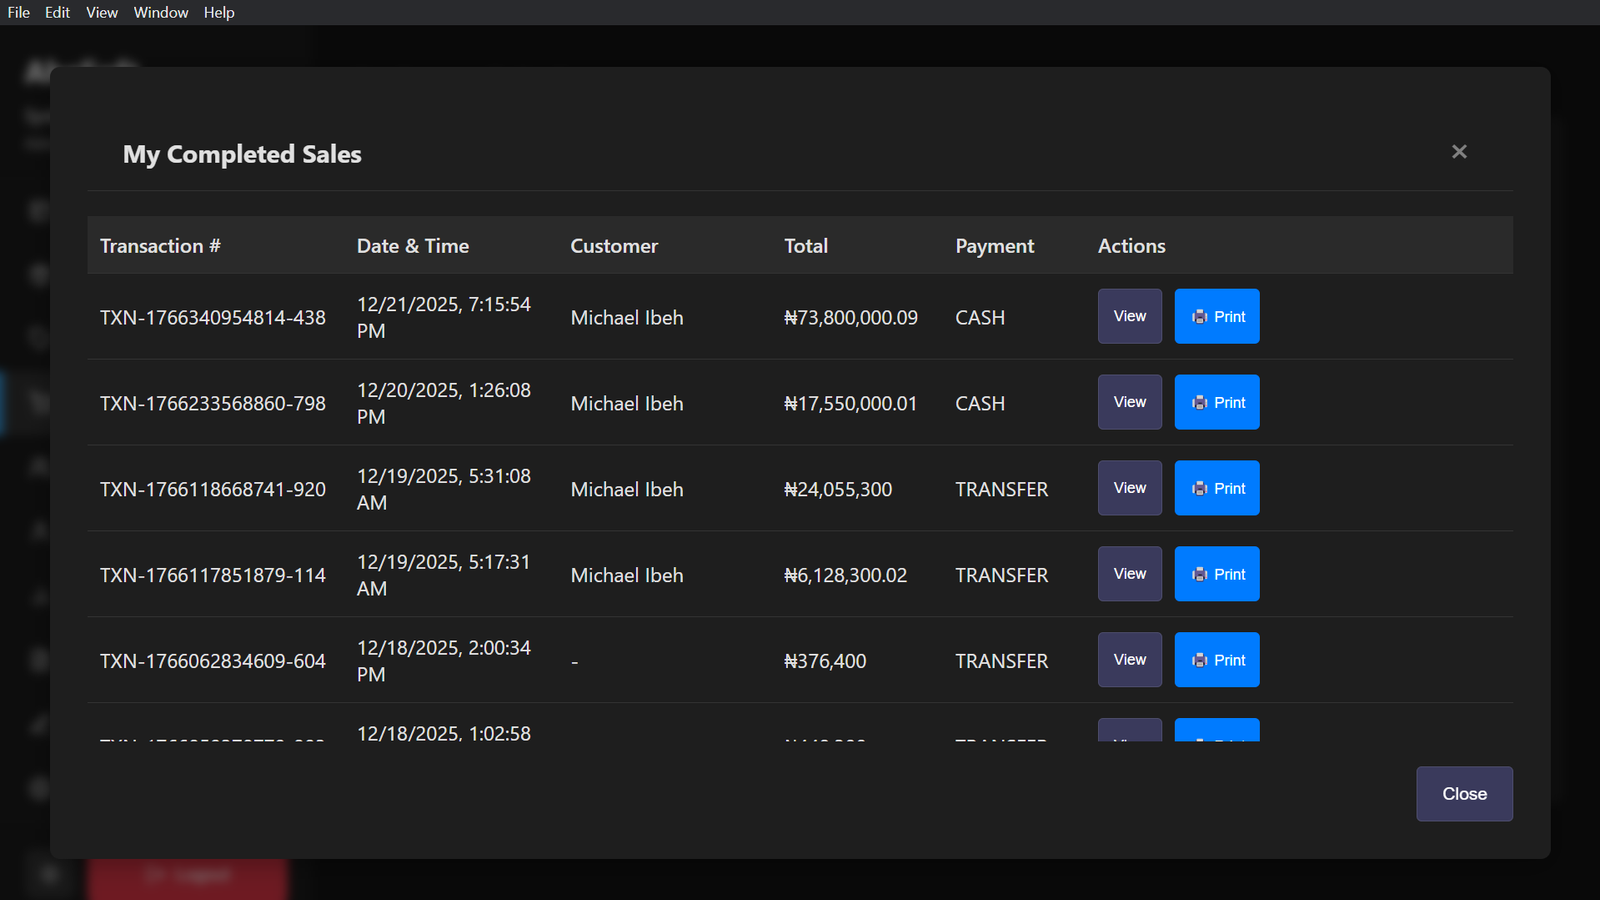Open the View menu
The width and height of the screenshot is (1600, 900).
coord(101,13)
